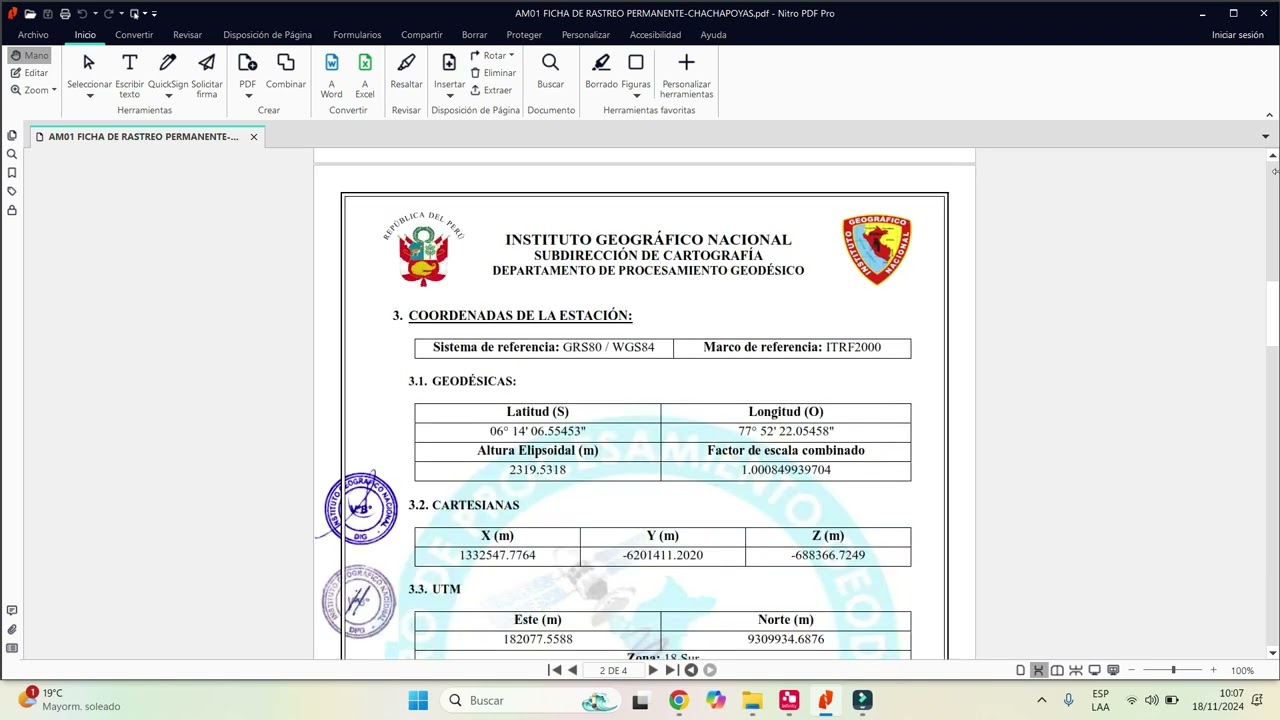Expand the Insertar dropdown arrow
This screenshot has width=1280, height=720.
[449, 96]
